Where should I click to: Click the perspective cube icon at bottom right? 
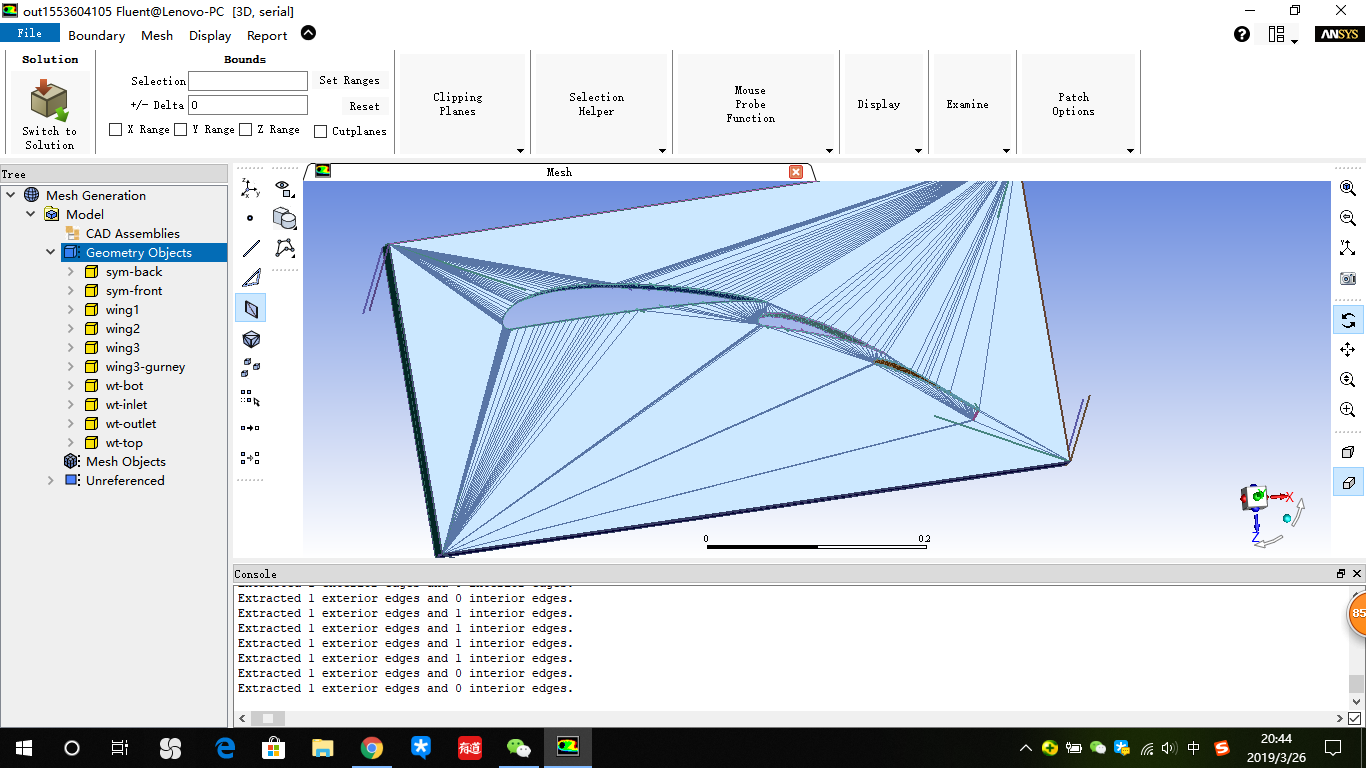click(x=1348, y=482)
